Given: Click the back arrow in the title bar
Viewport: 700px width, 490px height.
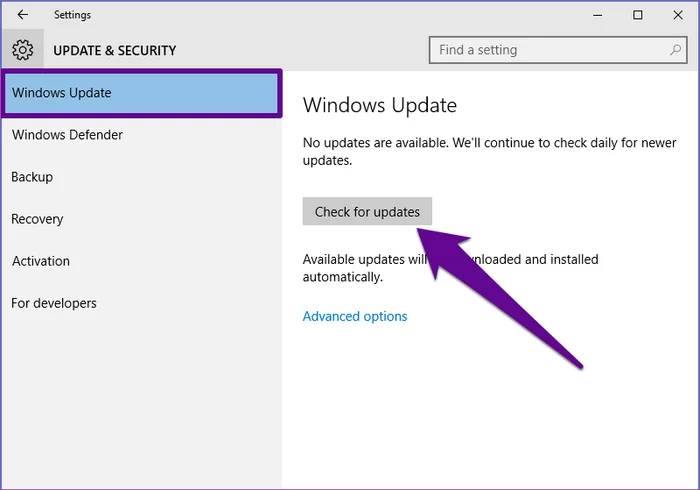Looking at the screenshot, I should point(22,15).
